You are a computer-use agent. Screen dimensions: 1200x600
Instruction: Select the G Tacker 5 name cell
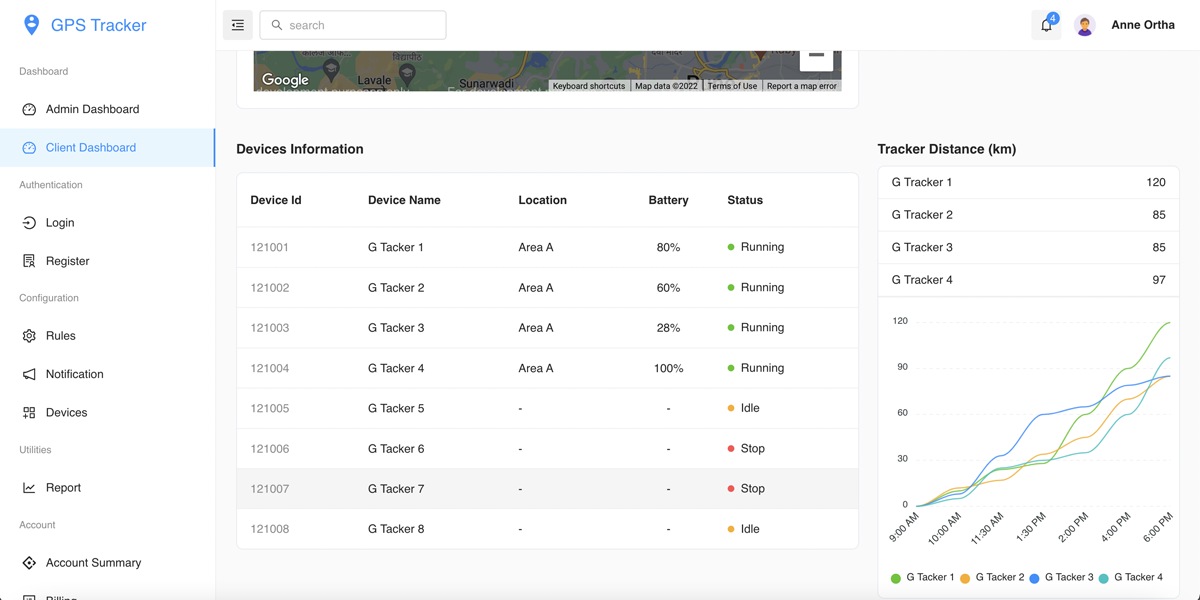(396, 408)
